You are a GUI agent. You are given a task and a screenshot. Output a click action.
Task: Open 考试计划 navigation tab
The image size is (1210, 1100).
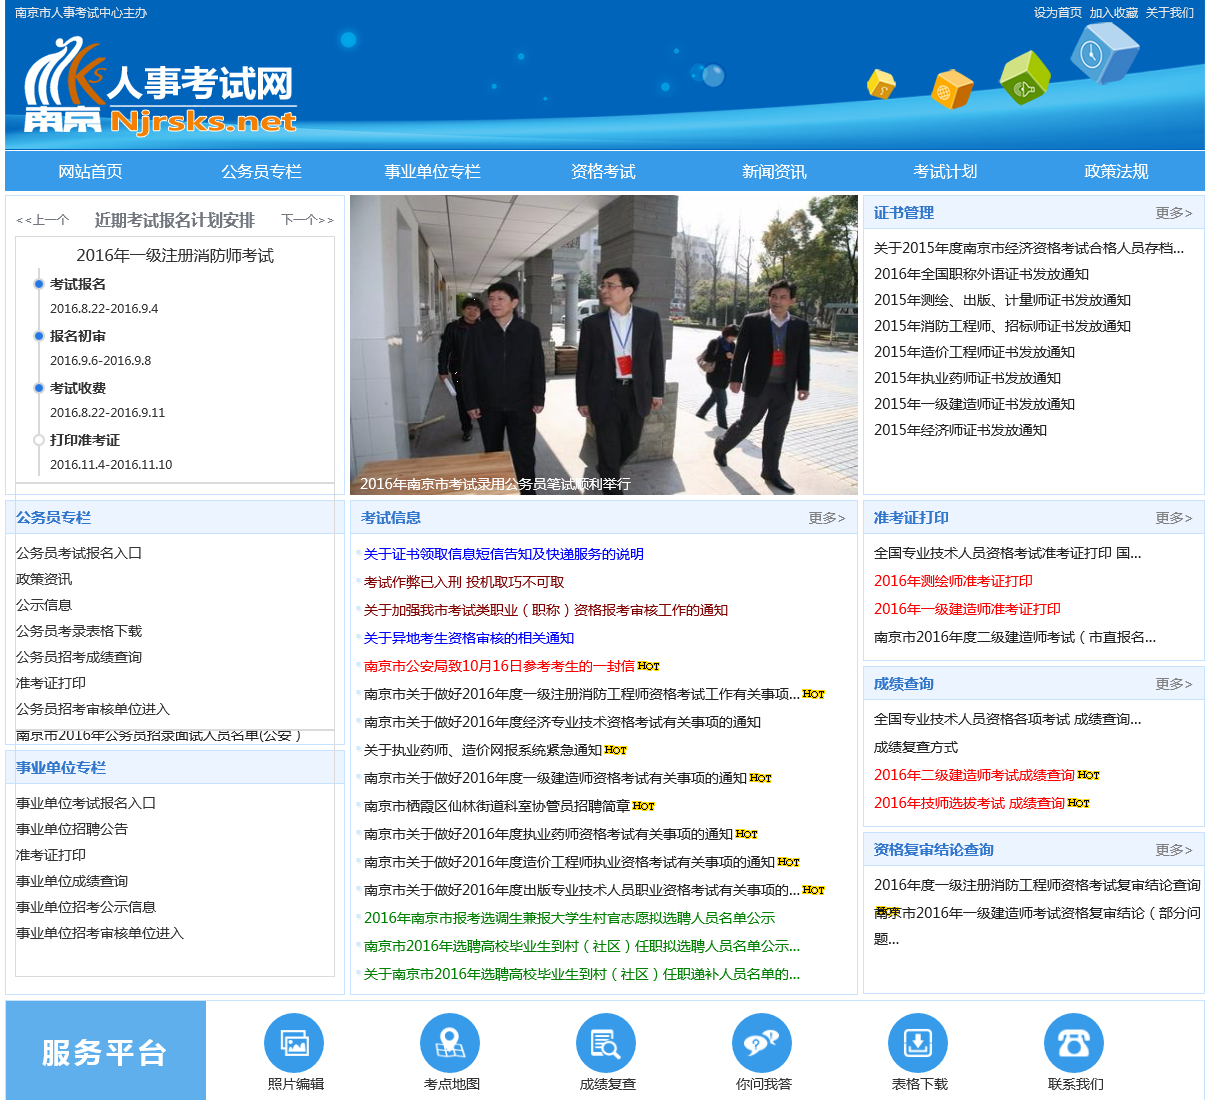click(x=945, y=171)
